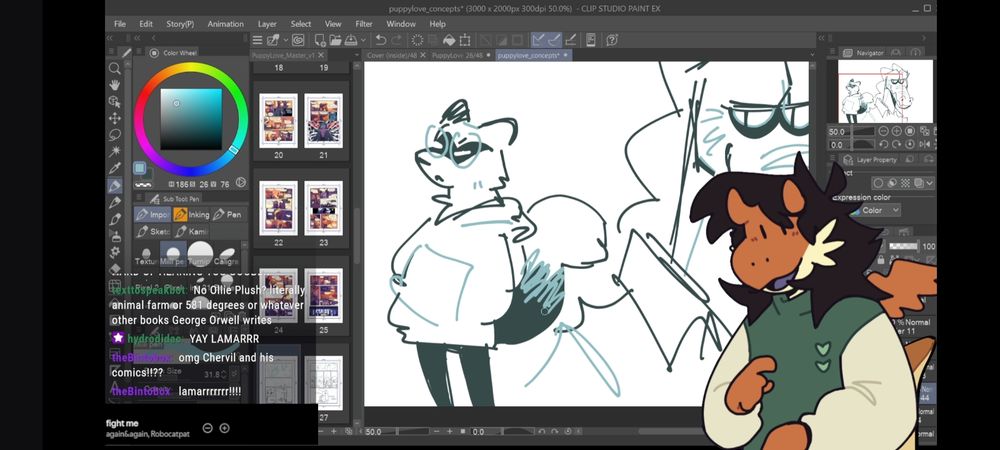Expand Layer Property effect options arrow

click(x=929, y=184)
